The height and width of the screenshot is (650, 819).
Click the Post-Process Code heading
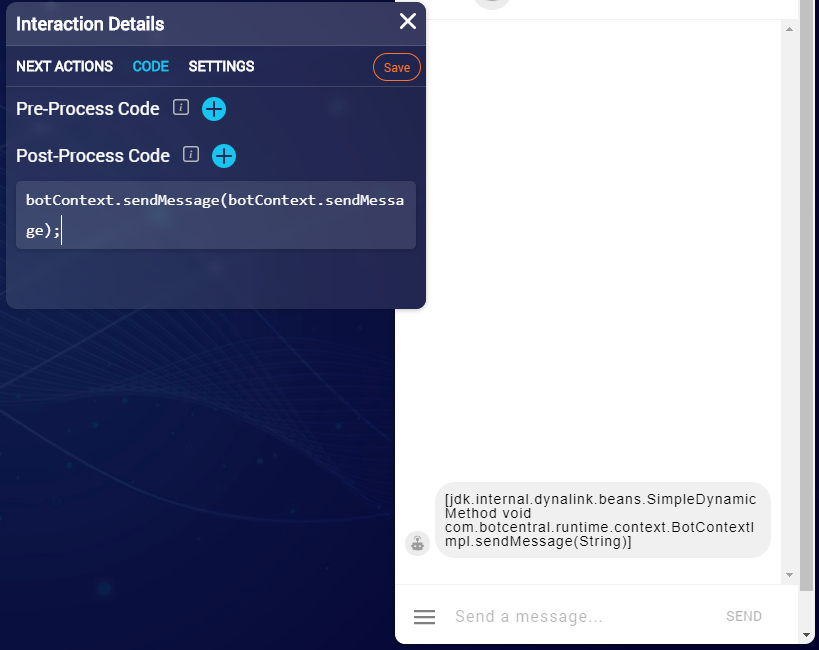pos(93,156)
